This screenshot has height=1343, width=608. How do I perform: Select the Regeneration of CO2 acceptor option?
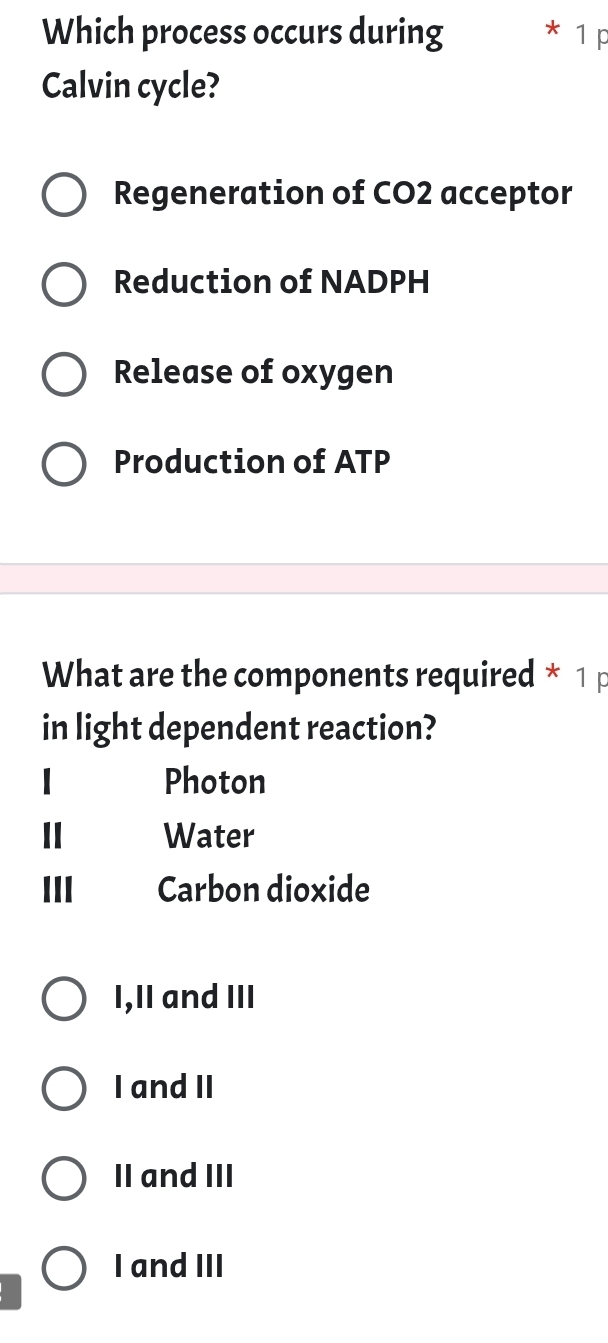[64, 195]
